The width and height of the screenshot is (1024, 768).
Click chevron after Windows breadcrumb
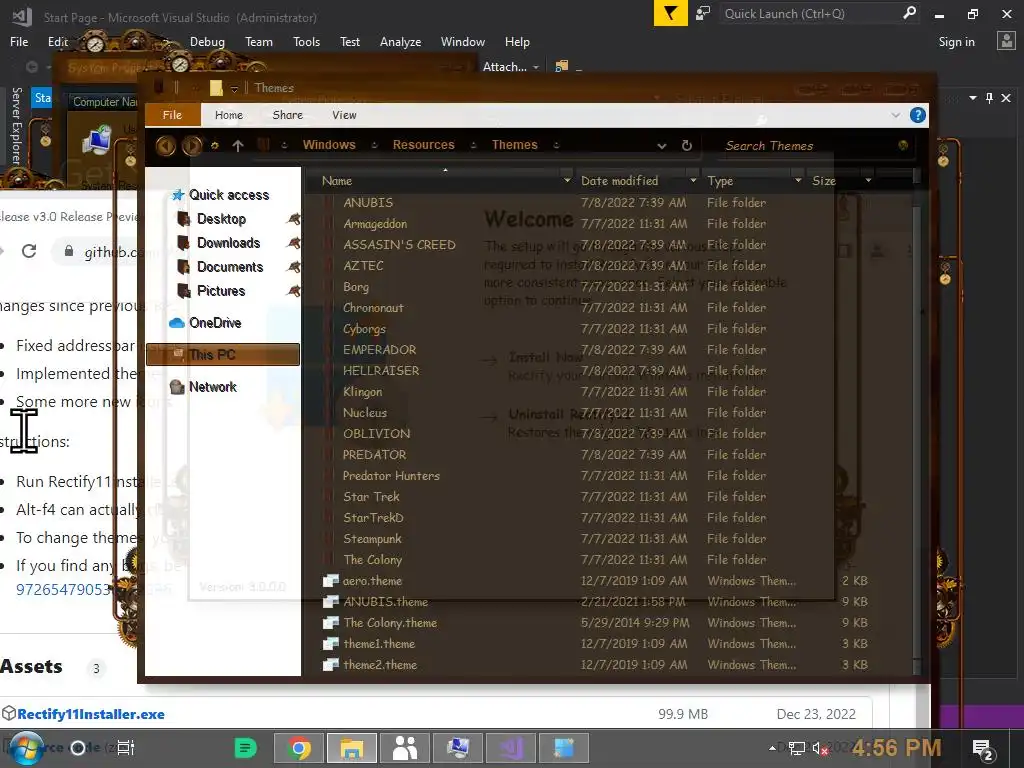[x=374, y=145]
